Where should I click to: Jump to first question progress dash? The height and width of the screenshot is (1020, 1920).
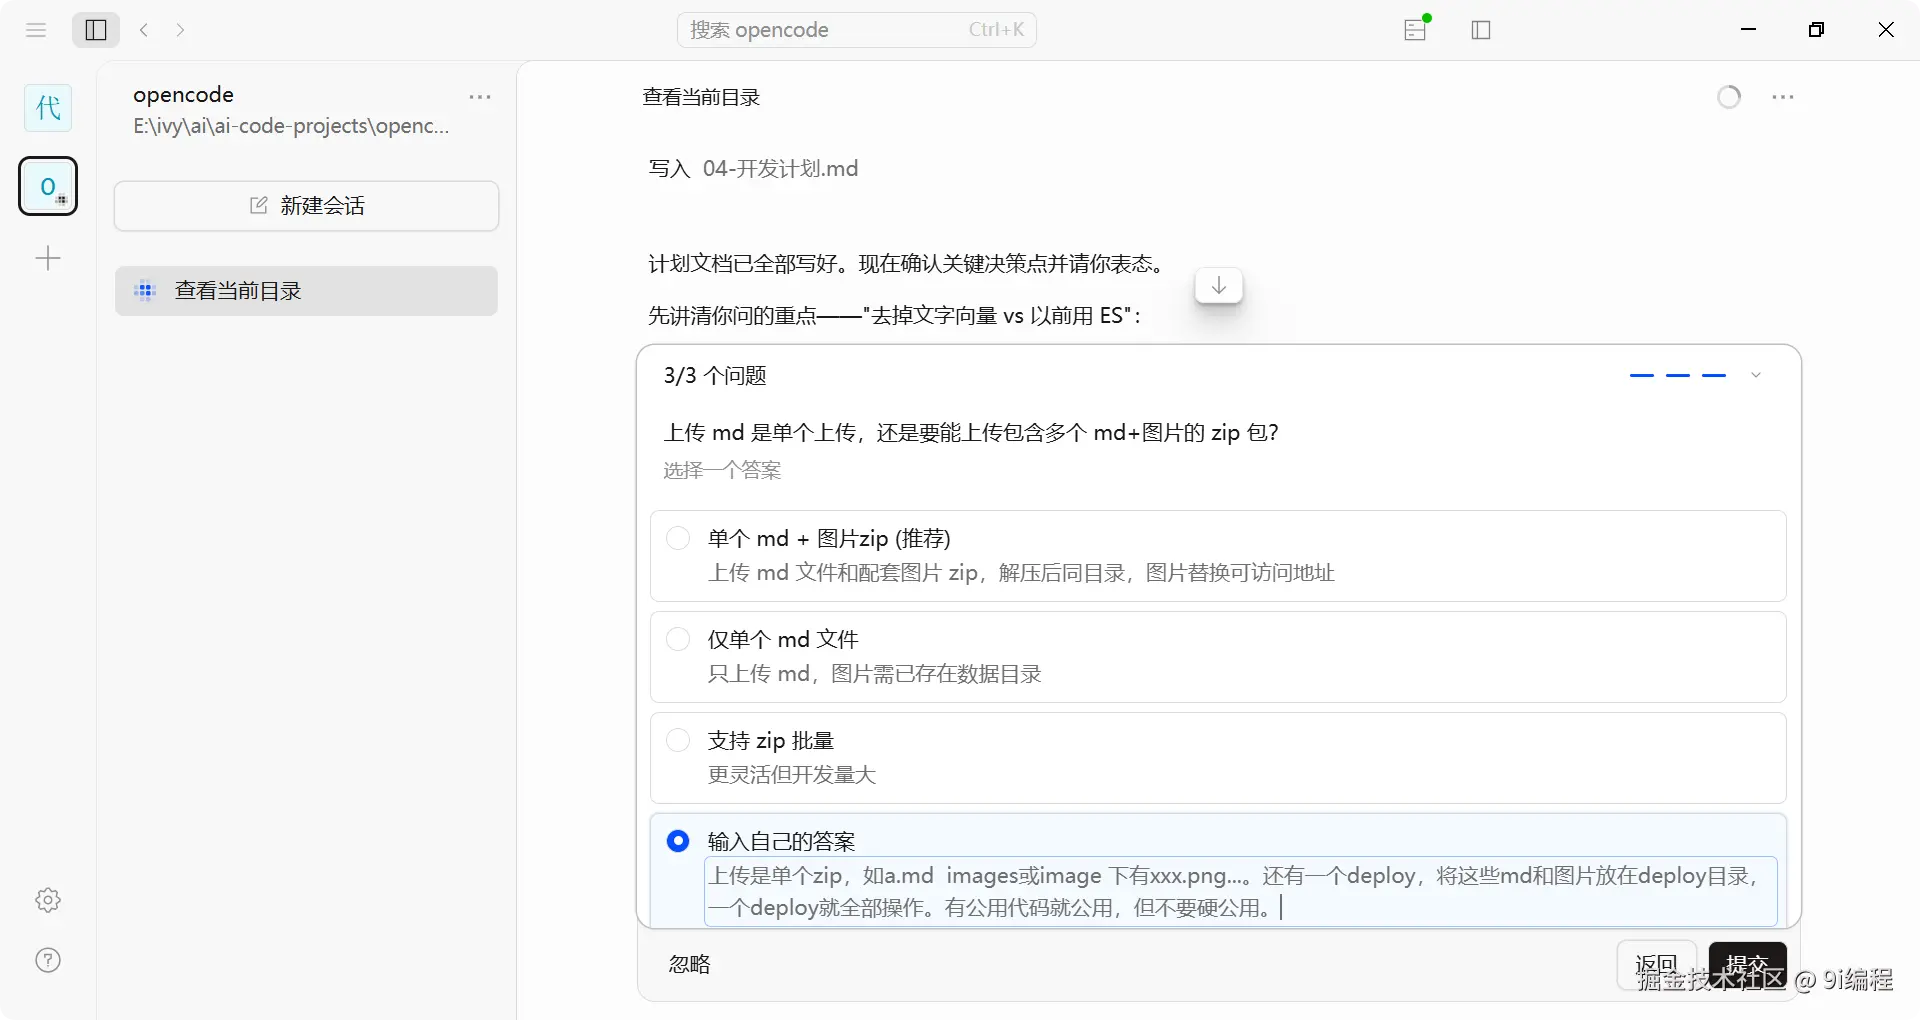pos(1642,375)
